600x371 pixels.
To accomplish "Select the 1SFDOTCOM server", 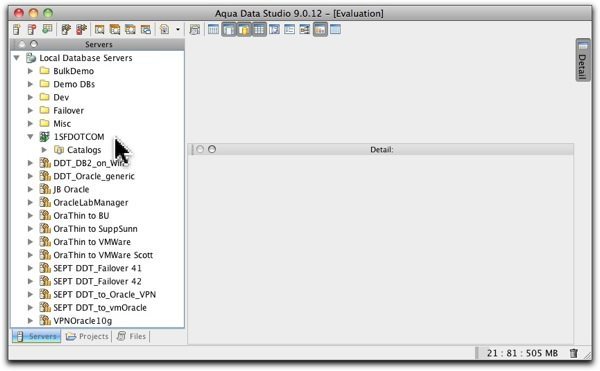I will pos(79,137).
